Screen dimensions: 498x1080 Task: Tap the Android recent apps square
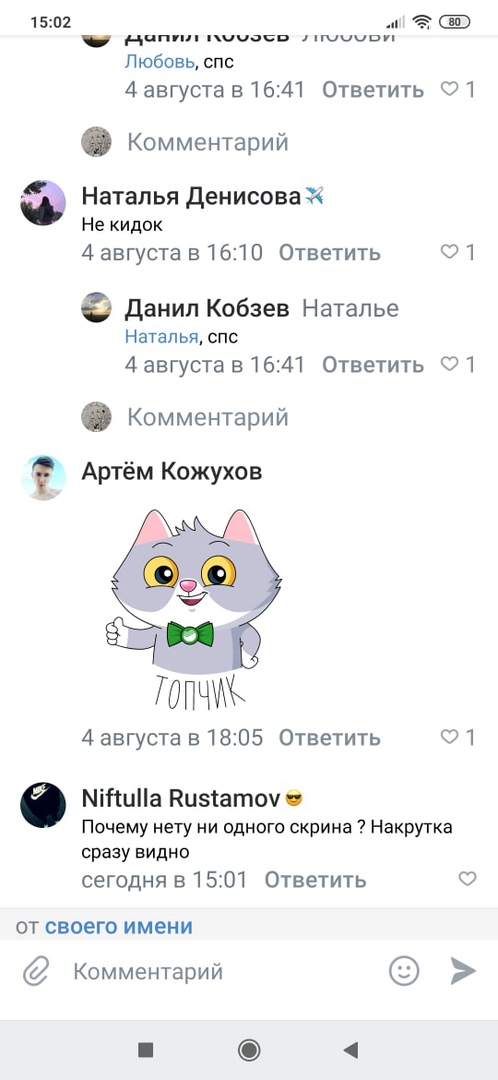145,1050
